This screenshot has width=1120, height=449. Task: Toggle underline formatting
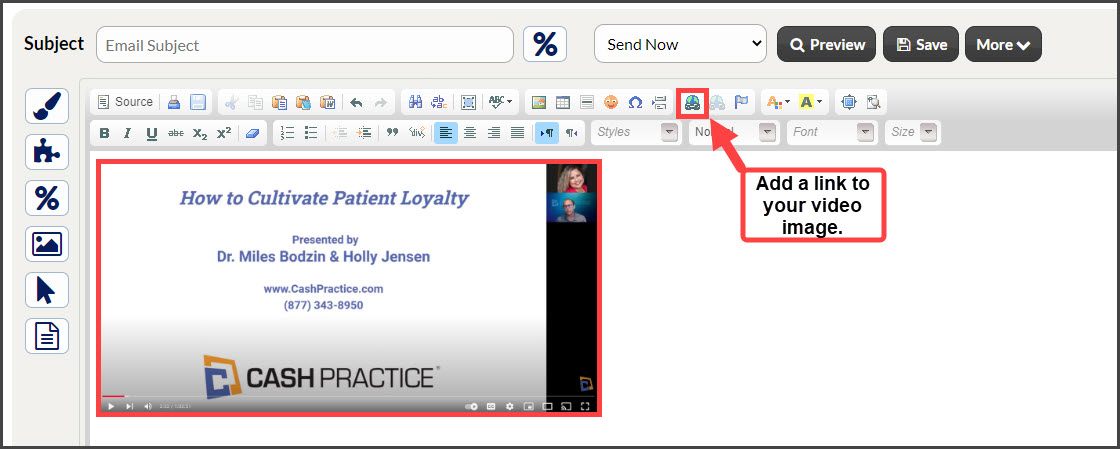(151, 132)
